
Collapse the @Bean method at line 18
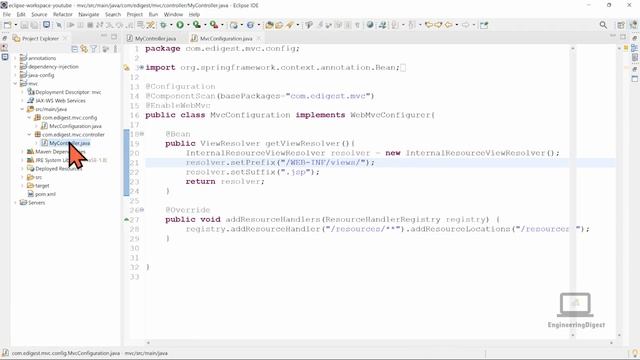pyautogui.click(x=142, y=134)
